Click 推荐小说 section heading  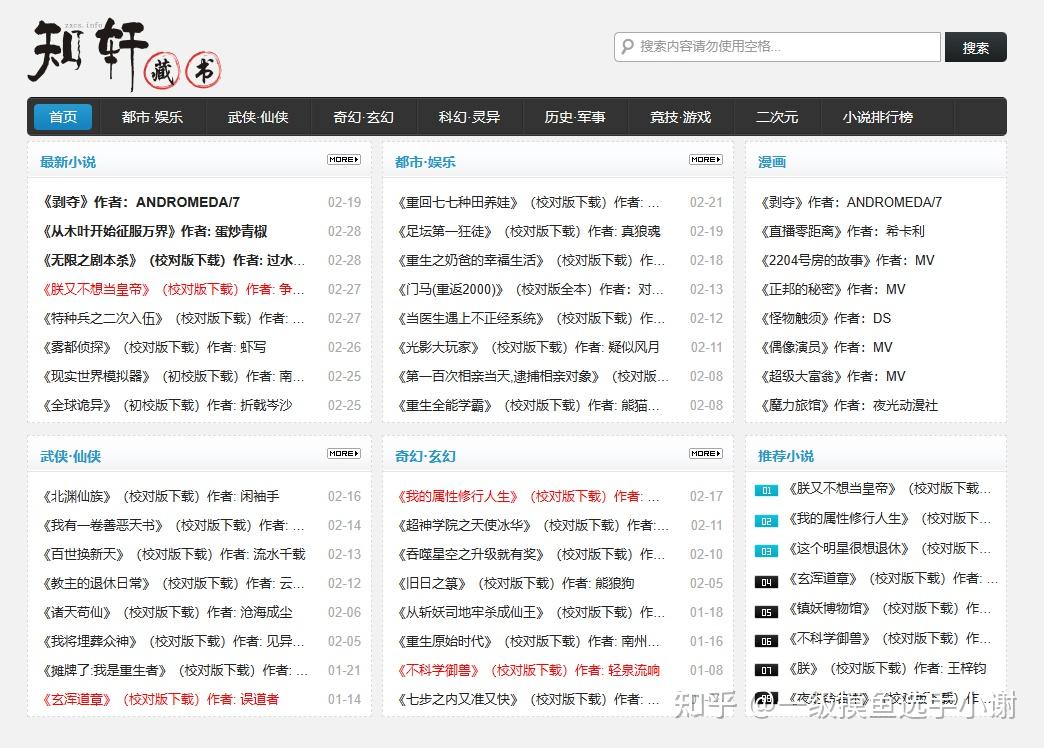(x=786, y=456)
